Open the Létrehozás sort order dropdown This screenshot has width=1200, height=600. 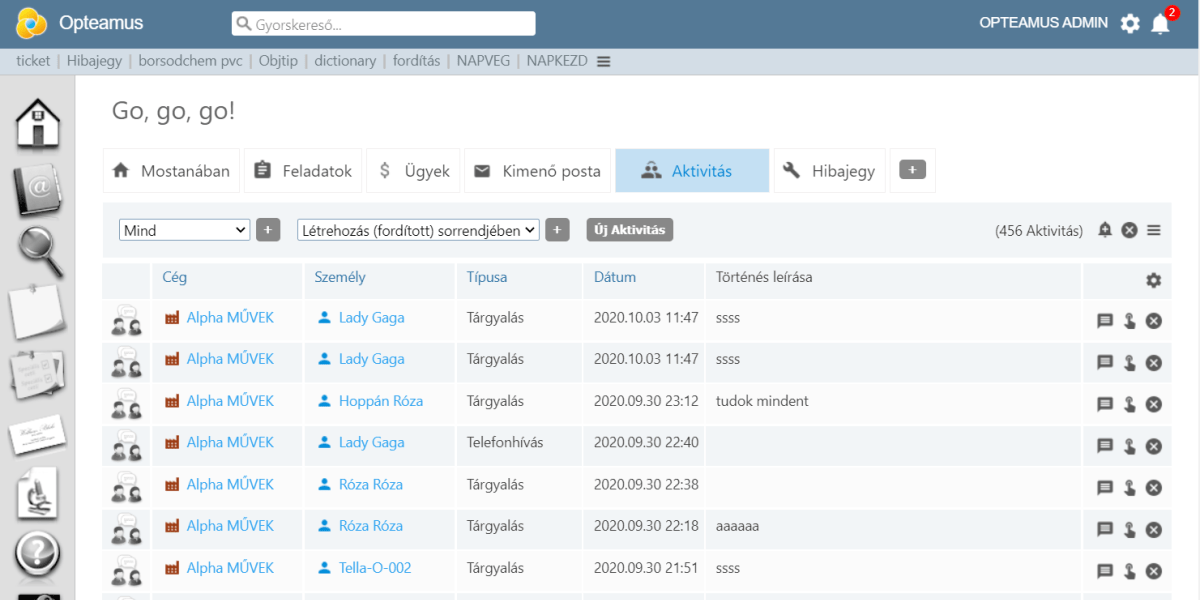point(418,230)
